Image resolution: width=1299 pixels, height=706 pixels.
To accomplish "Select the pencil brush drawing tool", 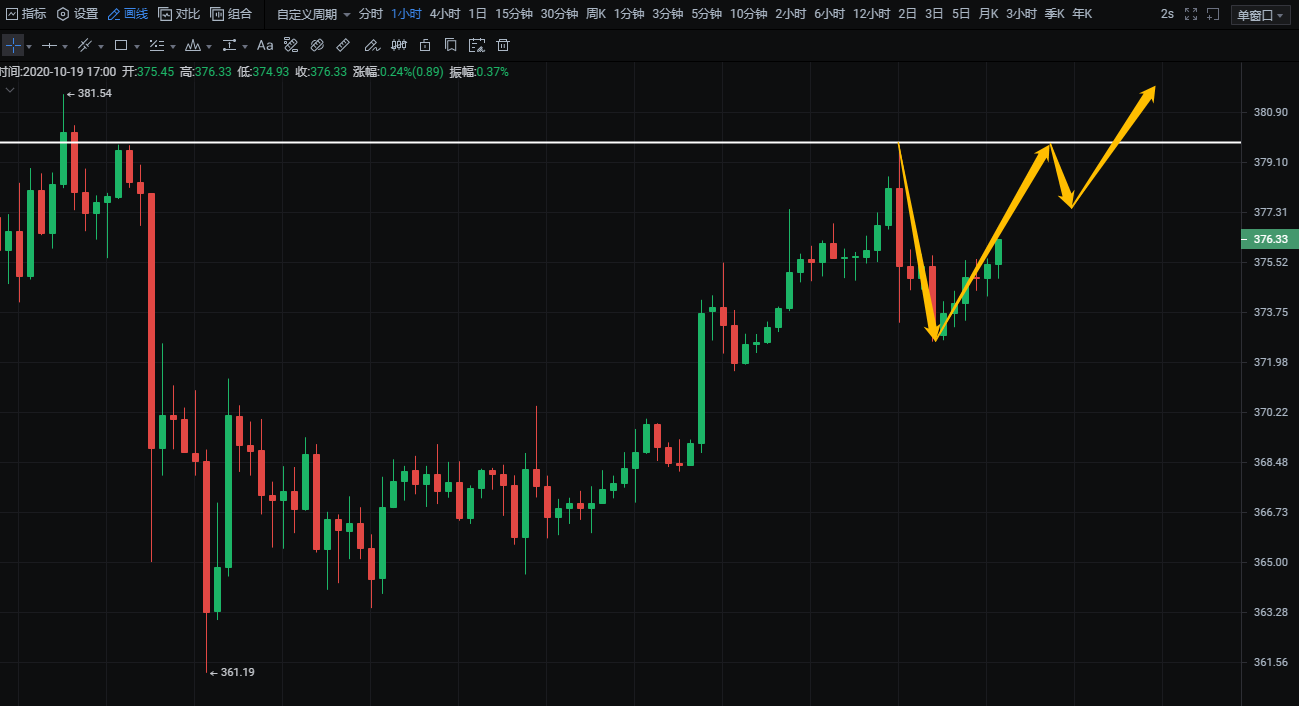I will pos(371,46).
